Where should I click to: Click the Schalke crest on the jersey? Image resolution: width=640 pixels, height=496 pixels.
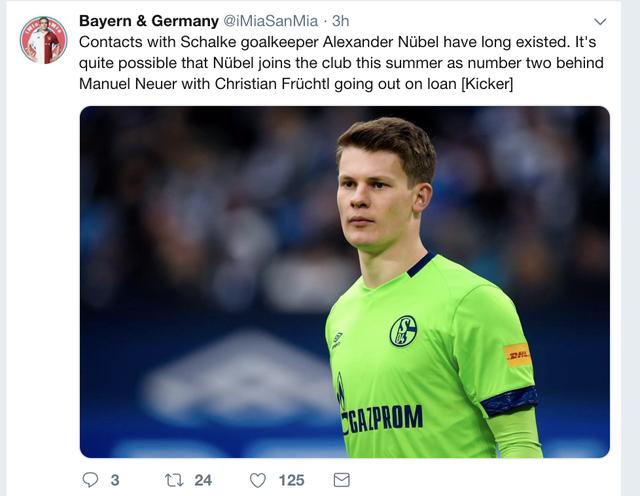(403, 331)
